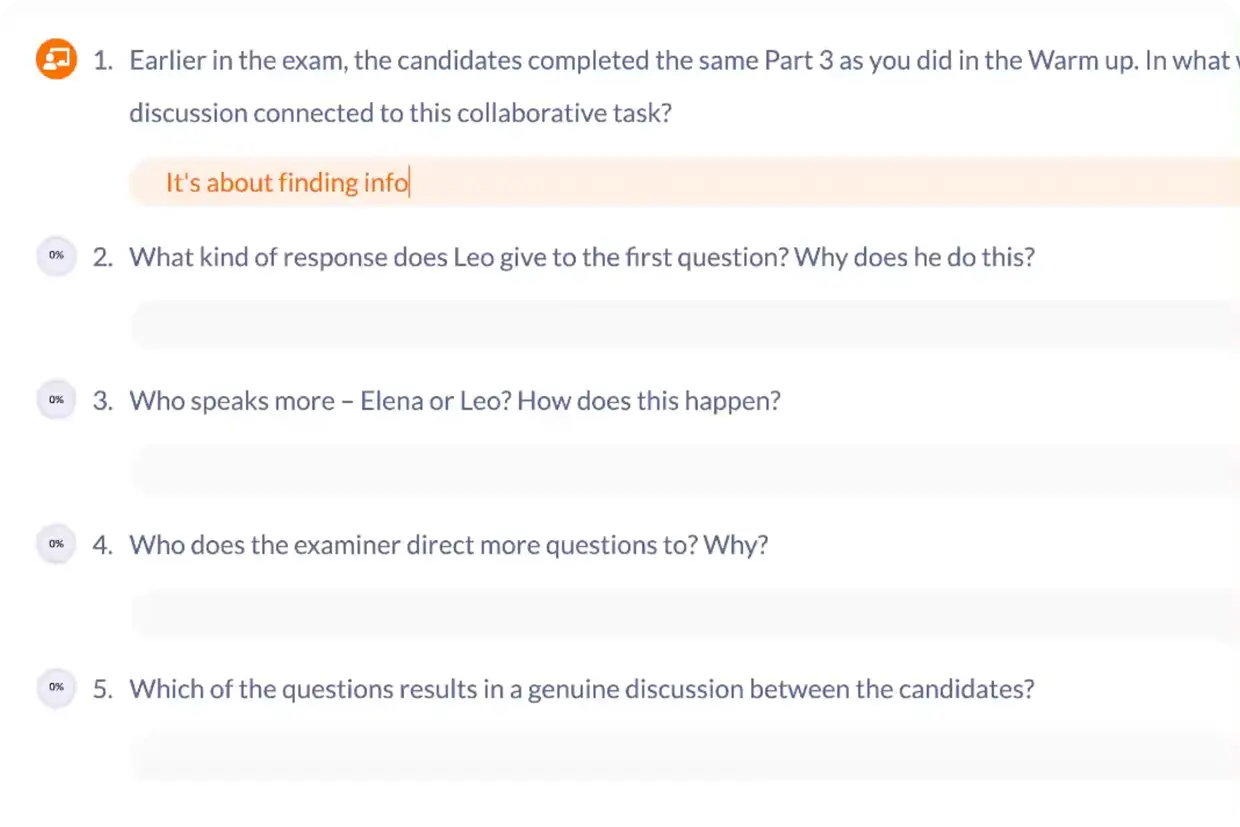Click the answer field under the genuine discussion question
Image resolution: width=1240 pixels, height=827 pixels.
[684, 757]
